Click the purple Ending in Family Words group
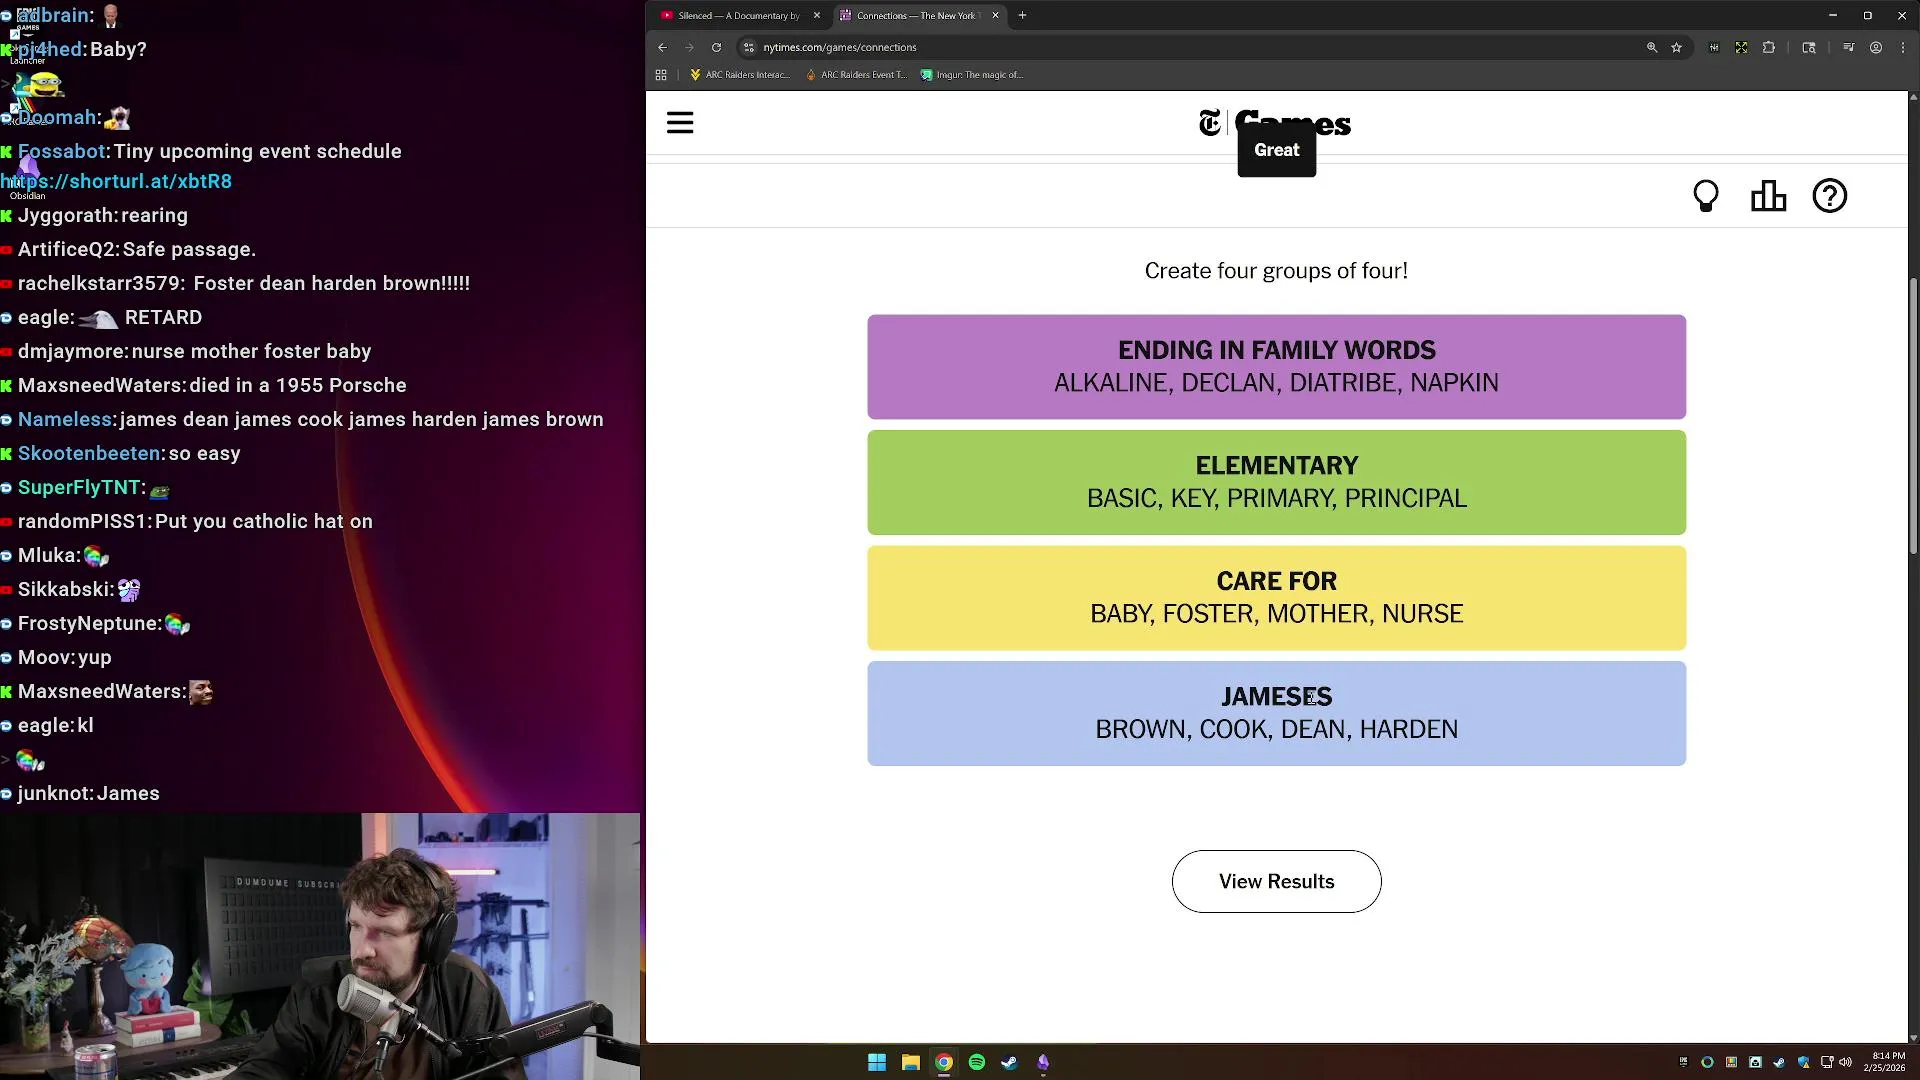The image size is (1920, 1080). click(1276, 366)
